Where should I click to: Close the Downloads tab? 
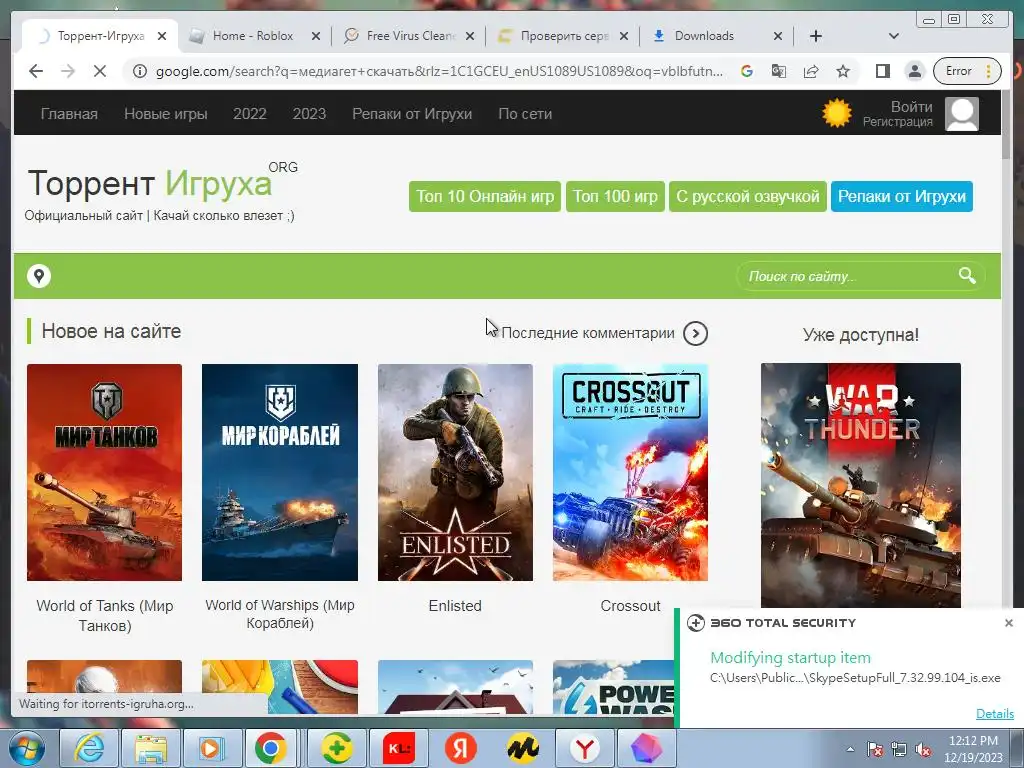(x=778, y=36)
